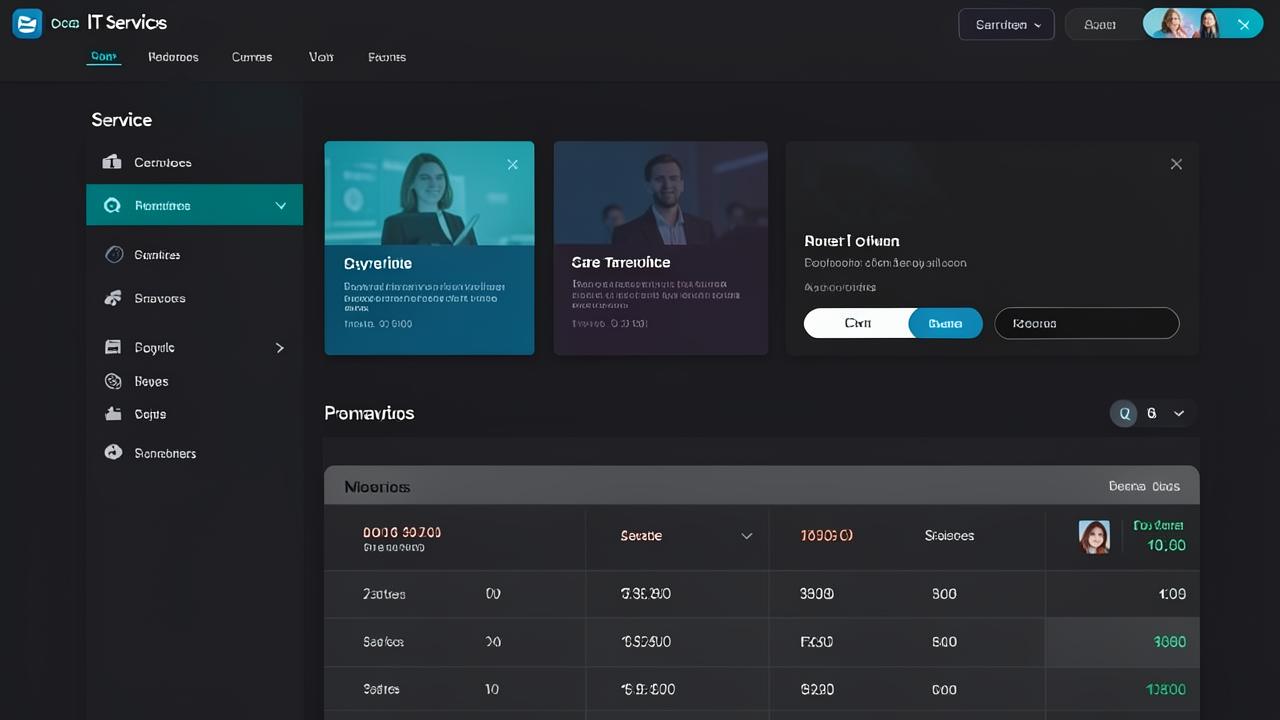Screen dimensions: 1280x720
Task: Click the Nloeries table header
Action: pyautogui.click(x=377, y=487)
